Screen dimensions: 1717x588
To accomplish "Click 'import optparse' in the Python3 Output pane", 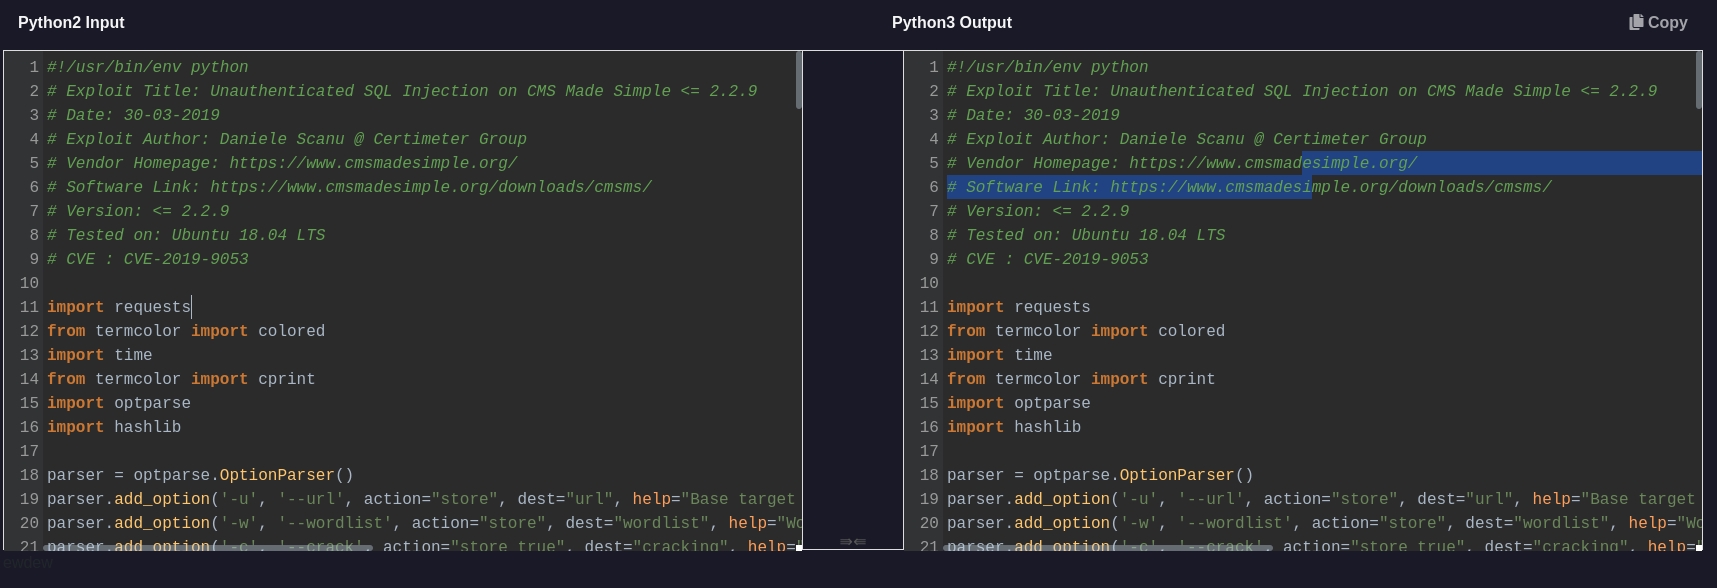I will coord(1018,403).
